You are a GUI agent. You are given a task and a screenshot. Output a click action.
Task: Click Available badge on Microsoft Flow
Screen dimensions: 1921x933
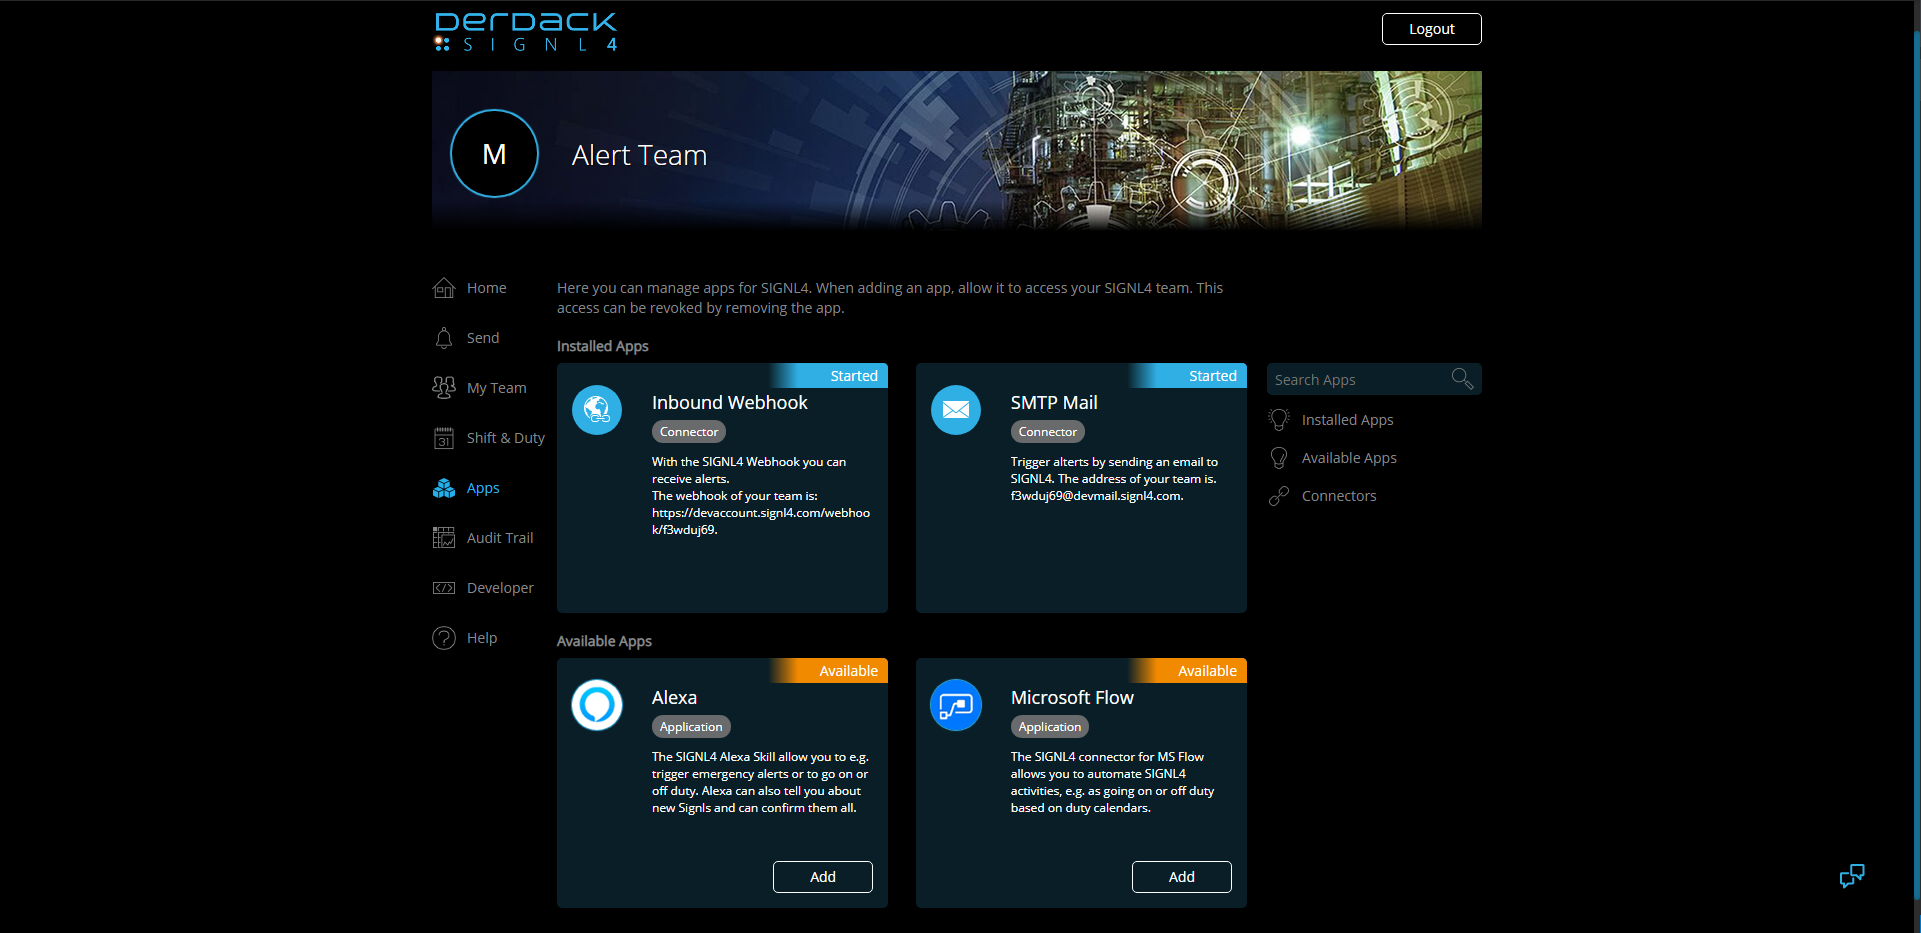pyautogui.click(x=1188, y=671)
